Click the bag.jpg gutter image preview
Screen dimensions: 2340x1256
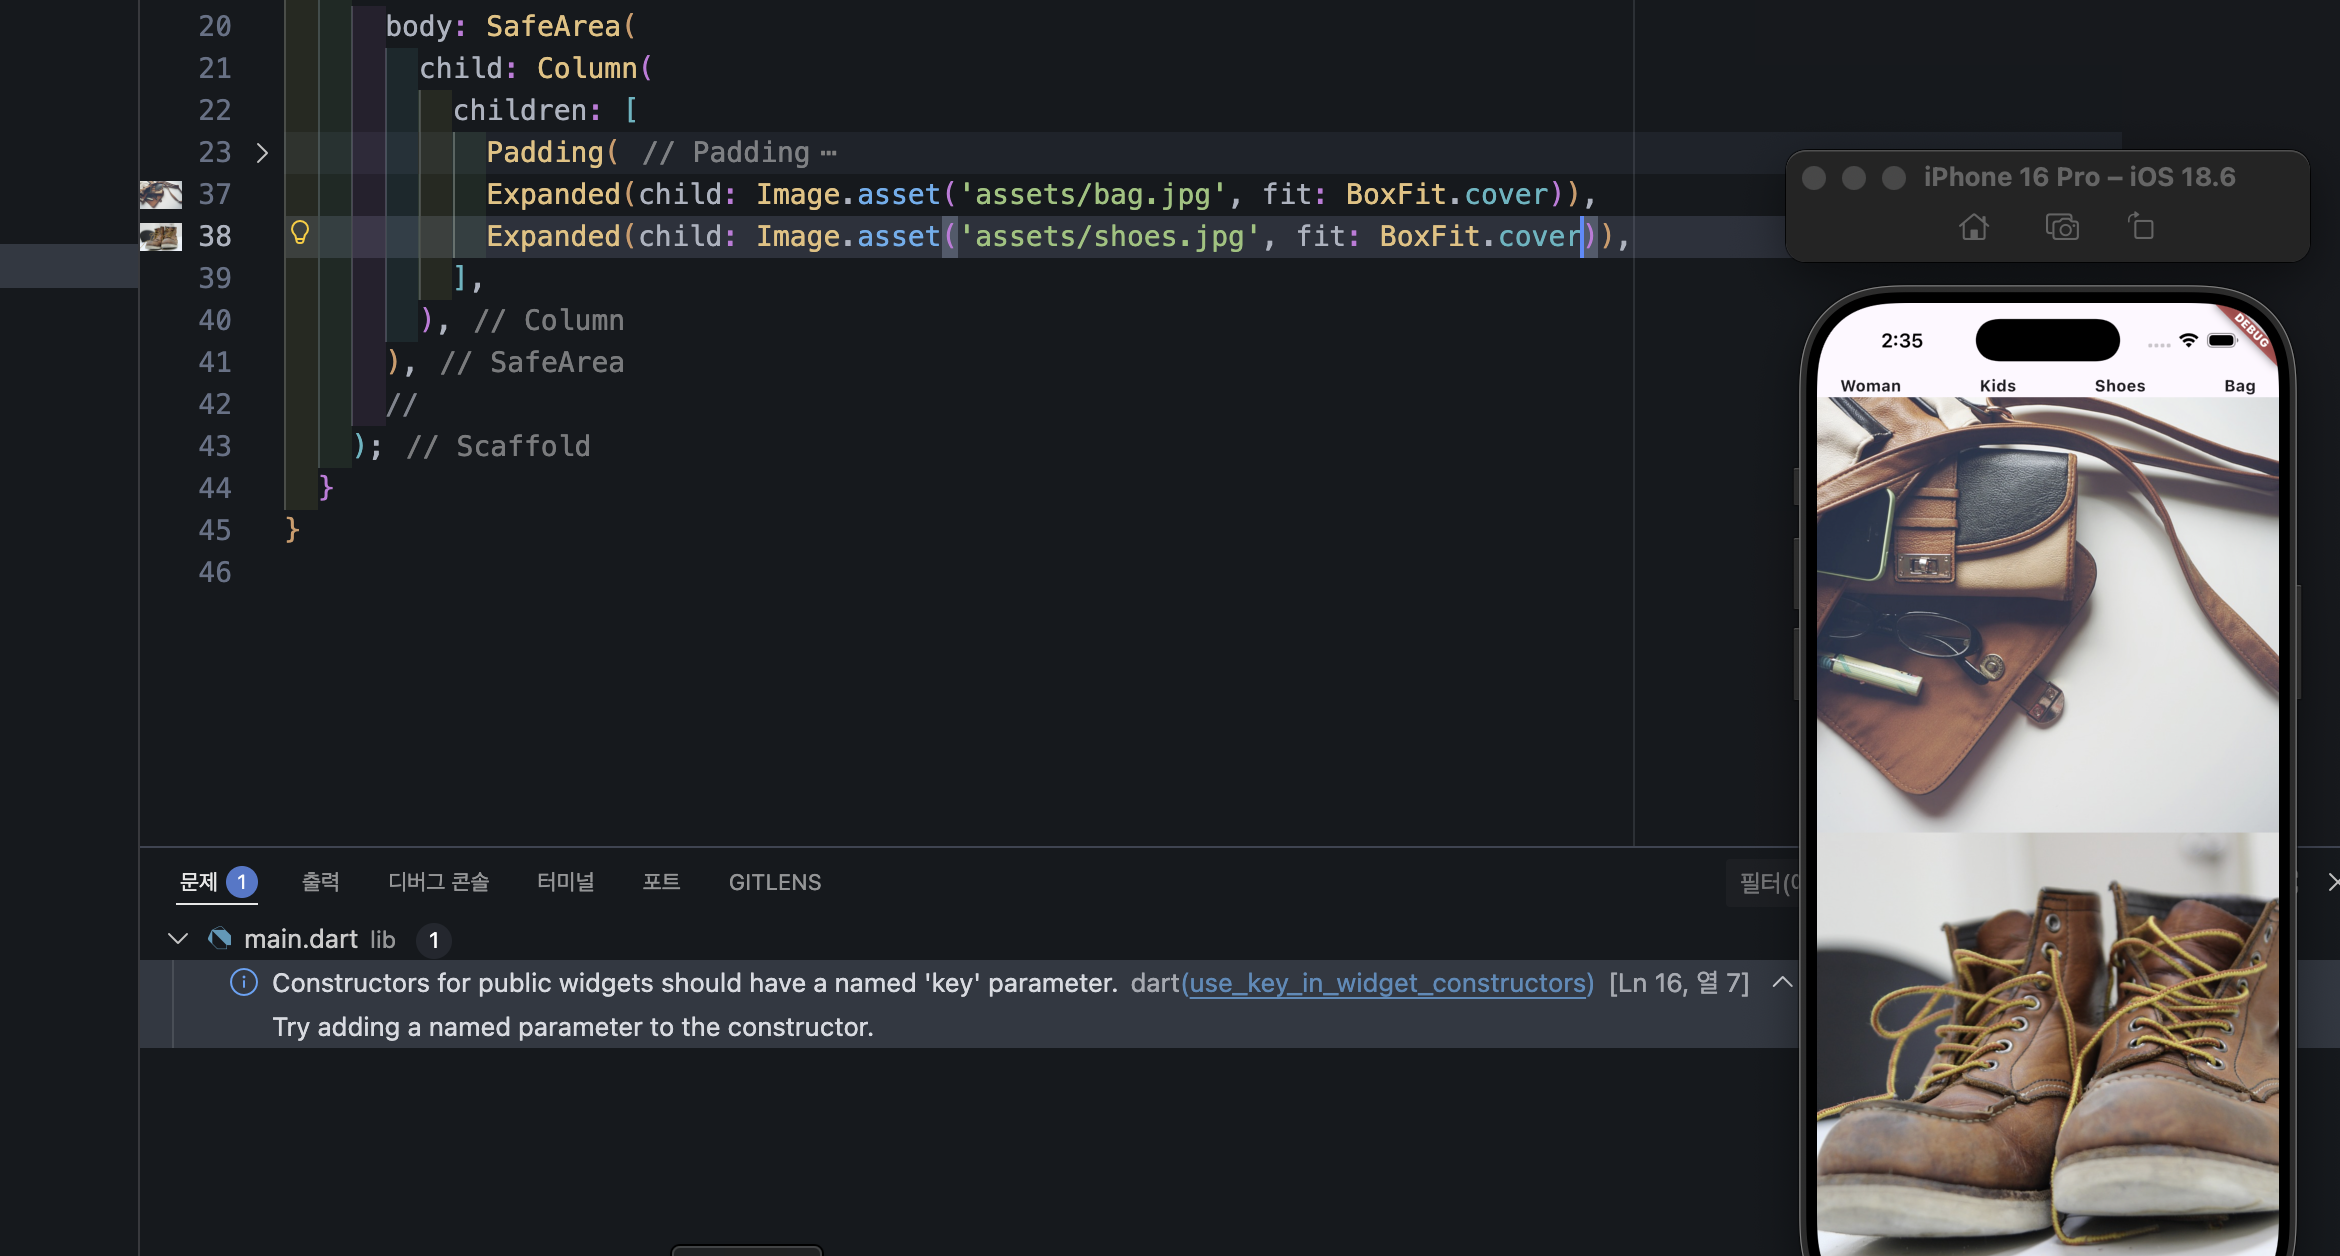(x=161, y=194)
